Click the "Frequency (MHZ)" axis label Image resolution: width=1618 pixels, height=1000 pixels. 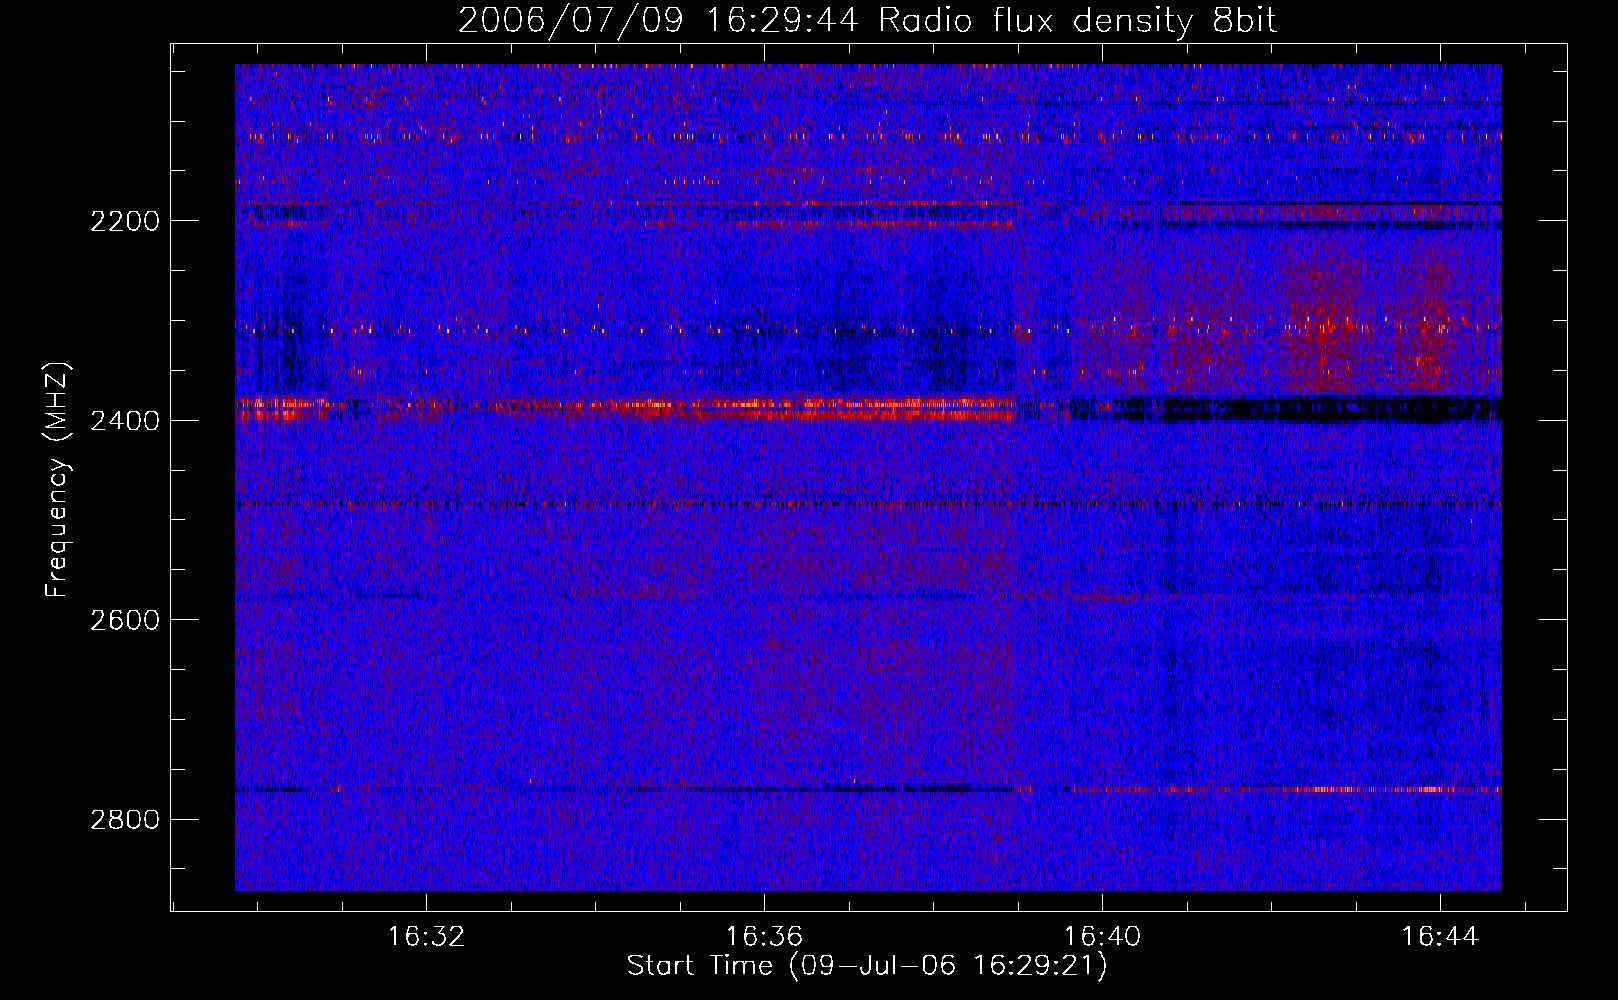point(57,480)
